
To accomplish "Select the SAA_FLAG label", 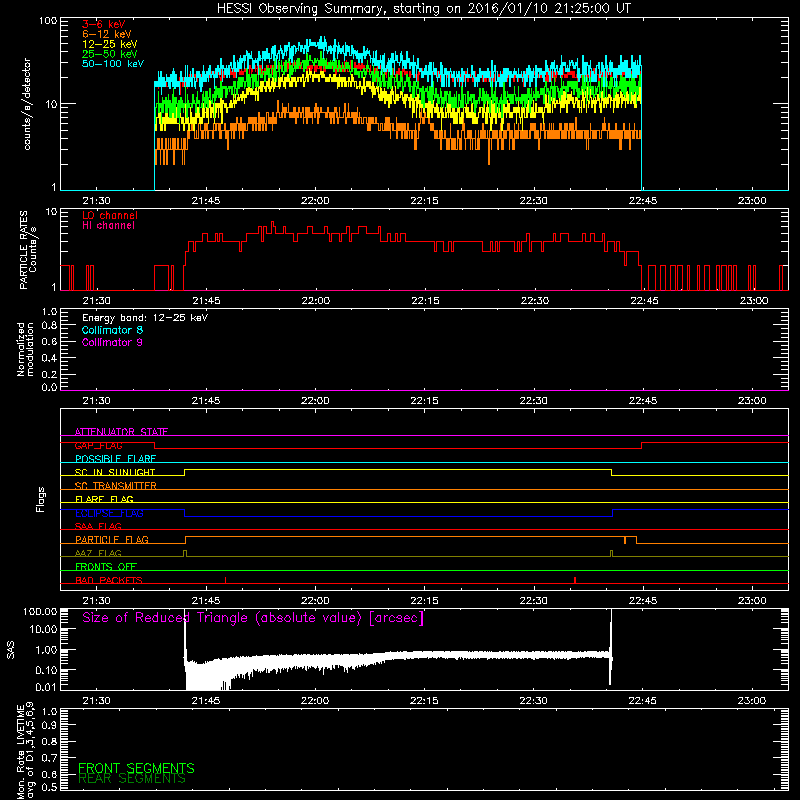I will 98,527.
